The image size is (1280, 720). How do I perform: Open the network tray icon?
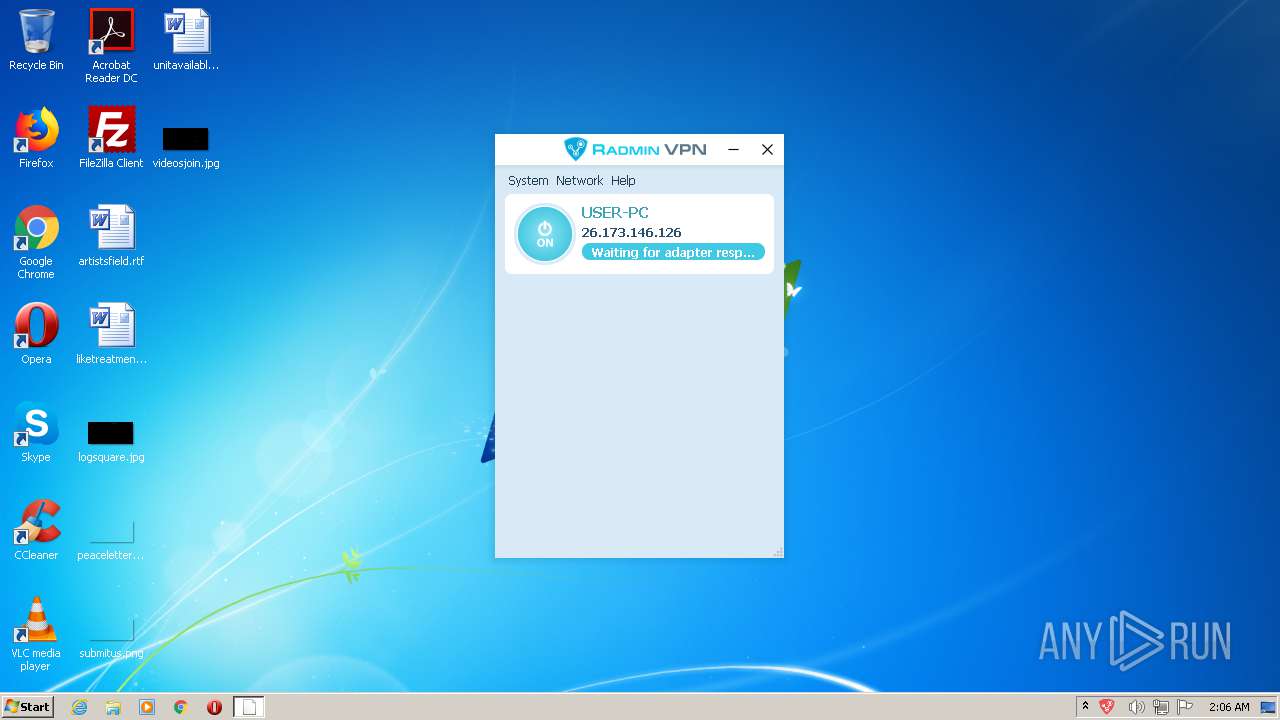click(1161, 707)
